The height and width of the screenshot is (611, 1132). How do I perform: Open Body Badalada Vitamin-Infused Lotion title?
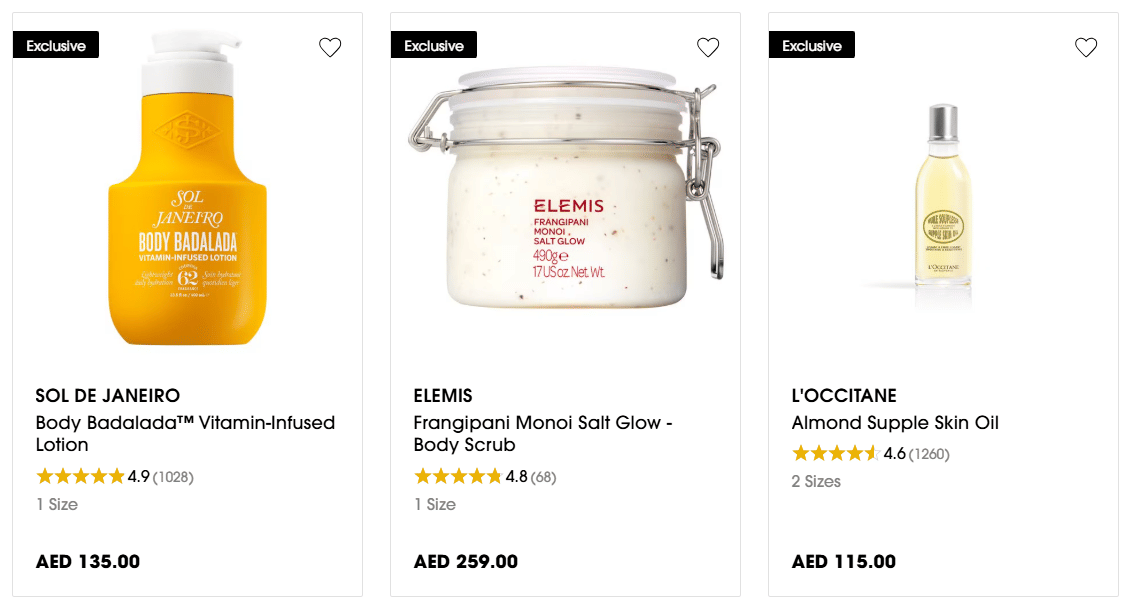(x=185, y=433)
